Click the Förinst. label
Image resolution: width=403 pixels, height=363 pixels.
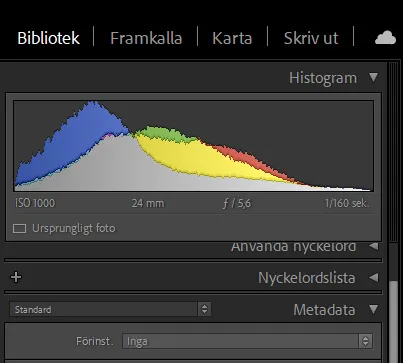pos(95,341)
